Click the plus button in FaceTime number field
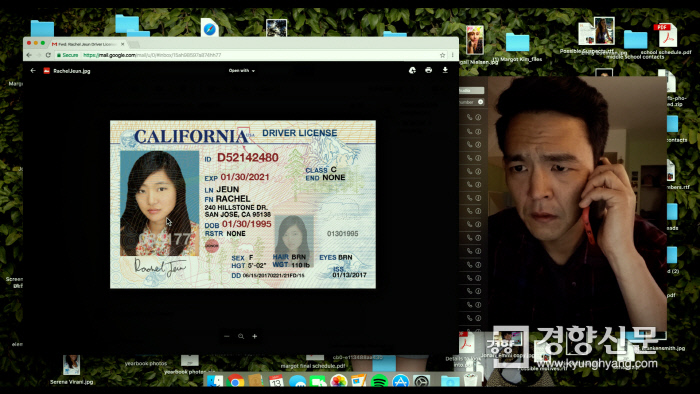This screenshot has height=394, width=700. [480, 102]
